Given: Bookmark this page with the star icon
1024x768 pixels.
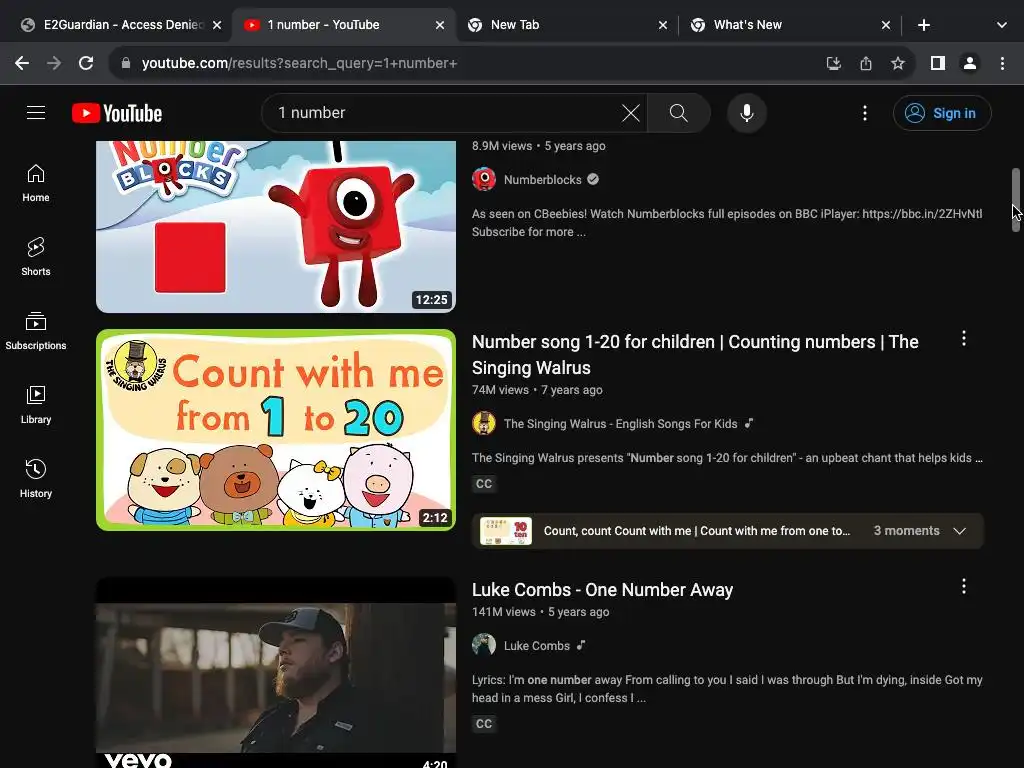Looking at the screenshot, I should tap(898, 63).
